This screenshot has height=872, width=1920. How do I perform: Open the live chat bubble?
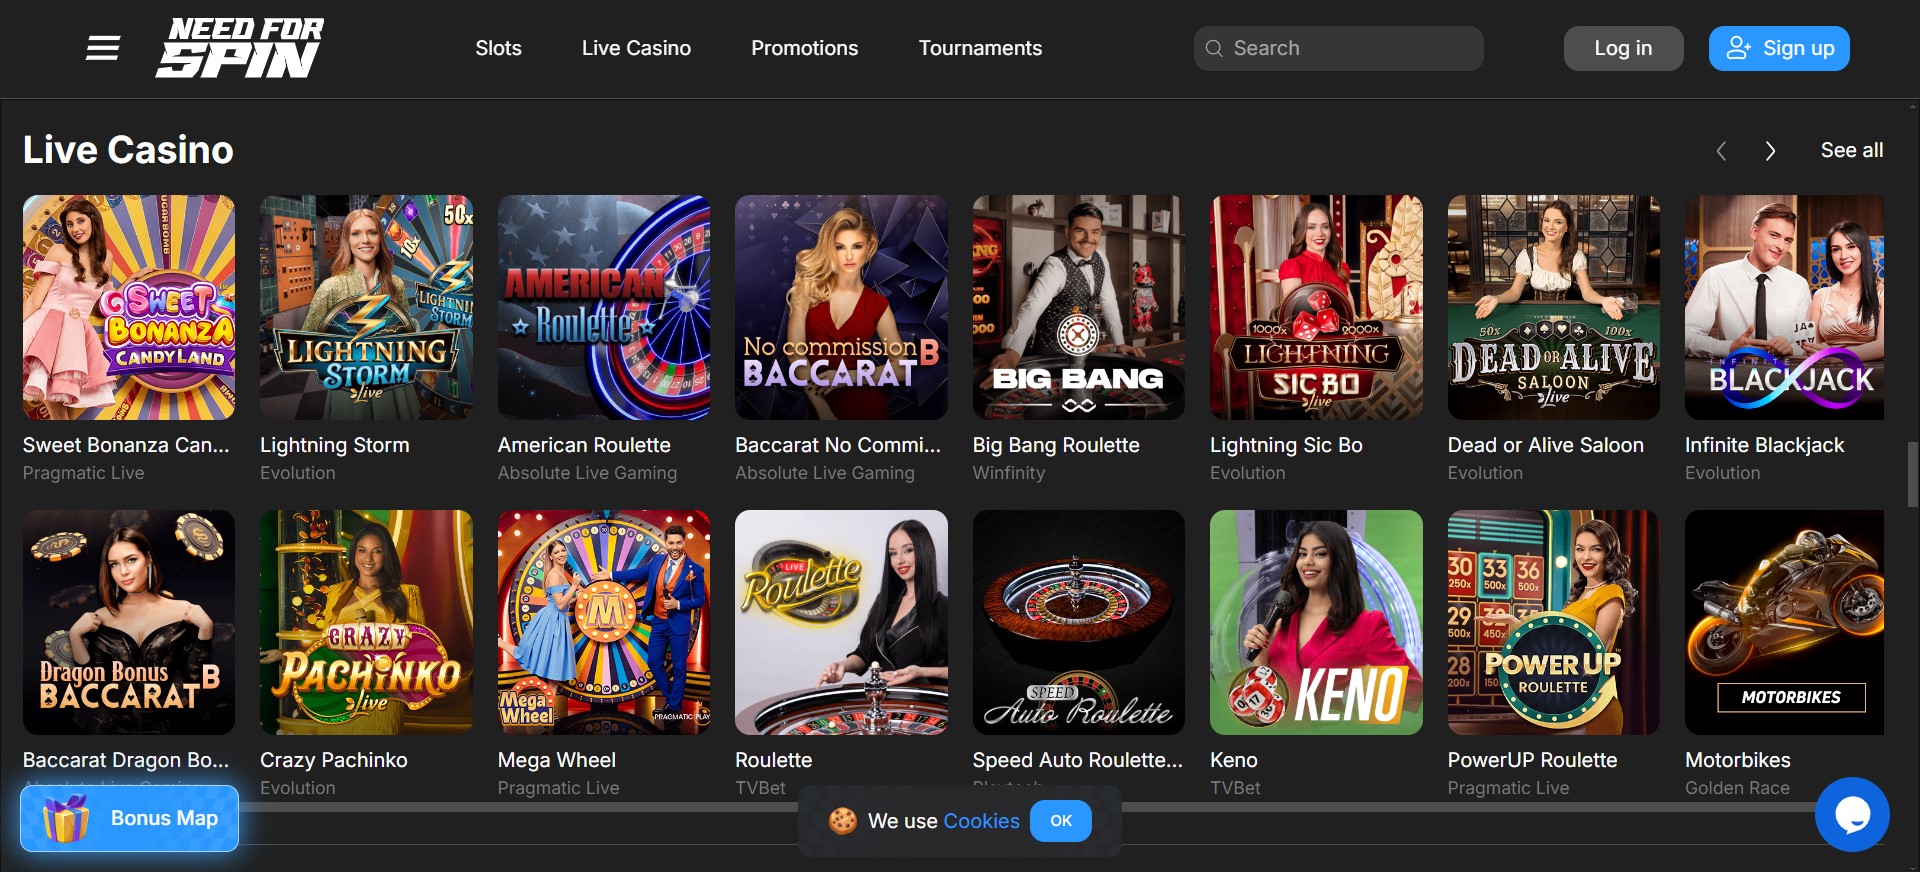[x=1852, y=814]
